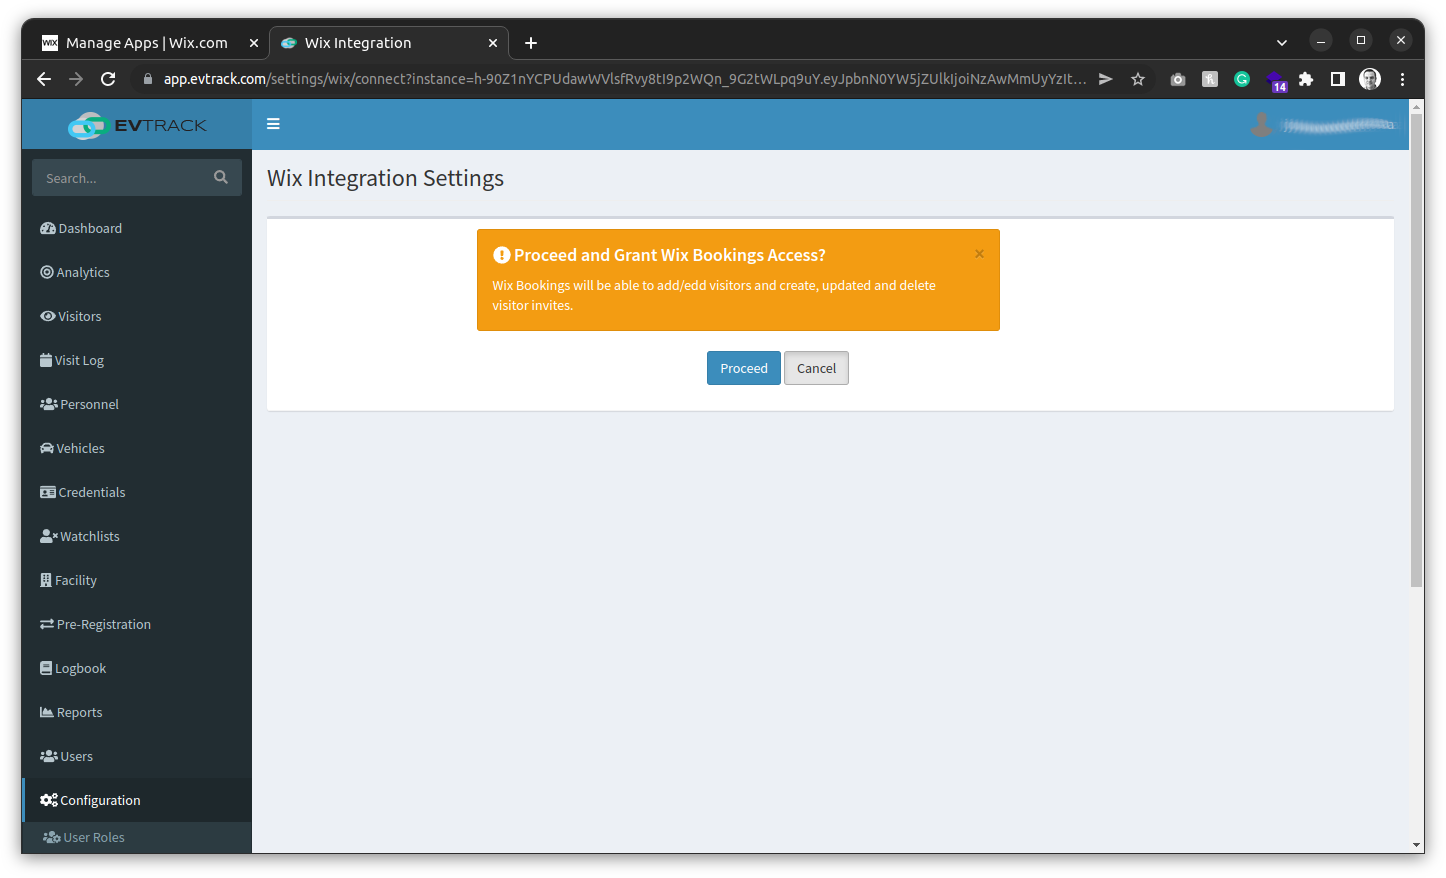This screenshot has height=878, width=1446.
Task: Toggle the browser side panel
Action: click(1338, 79)
